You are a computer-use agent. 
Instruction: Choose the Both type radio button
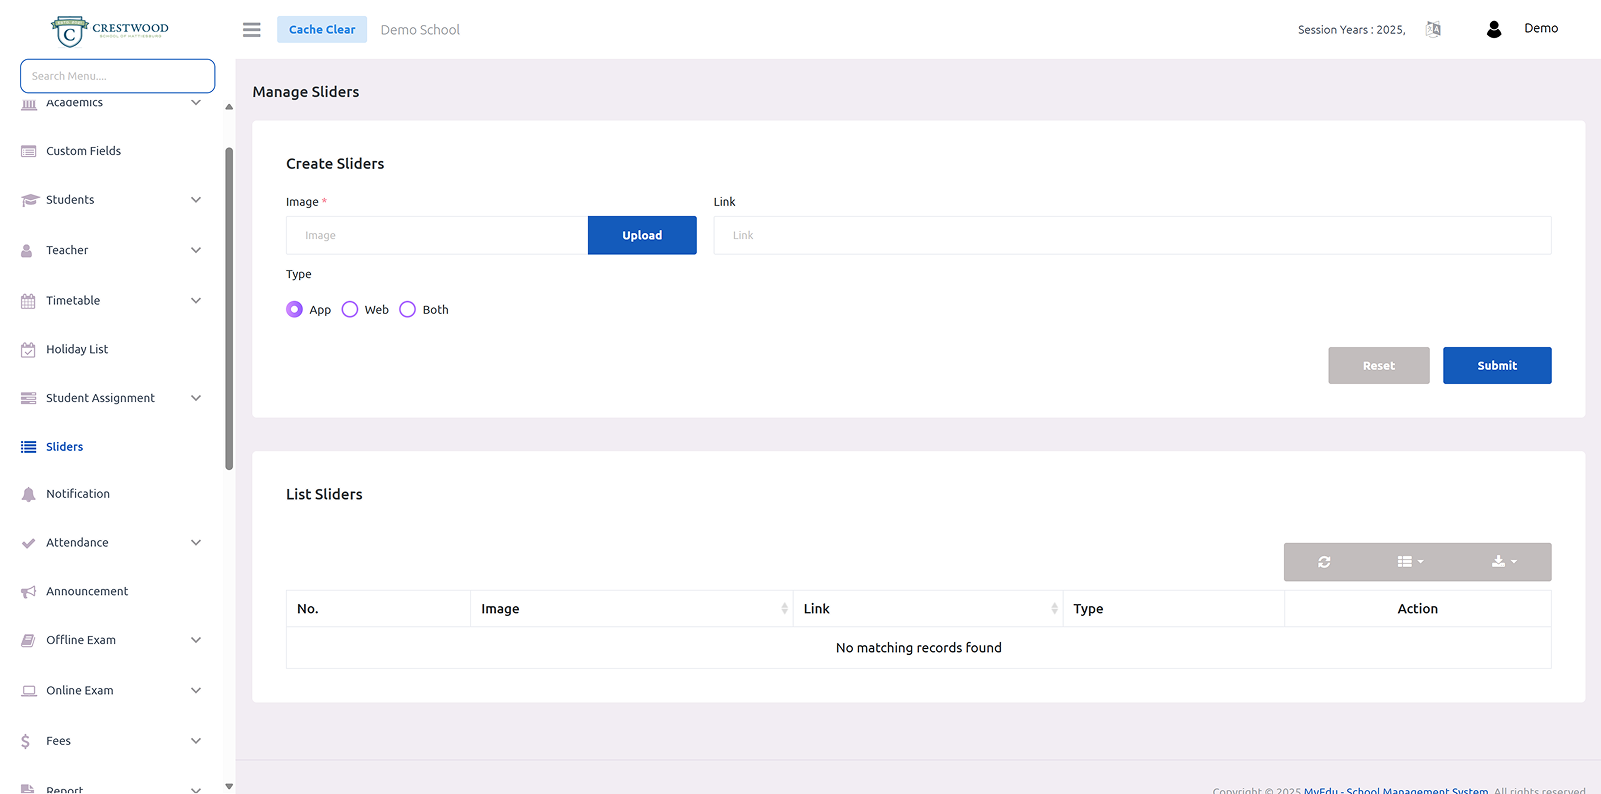(407, 310)
